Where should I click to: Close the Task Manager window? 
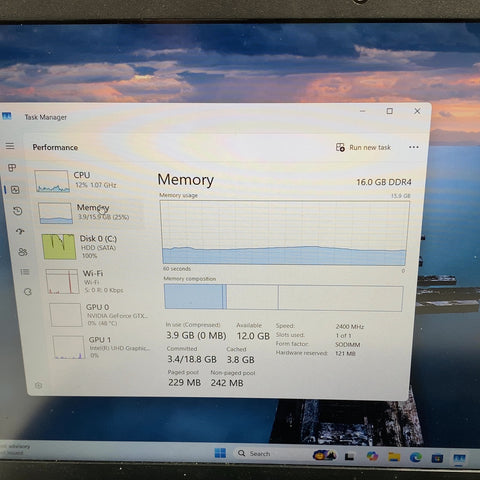(x=417, y=111)
